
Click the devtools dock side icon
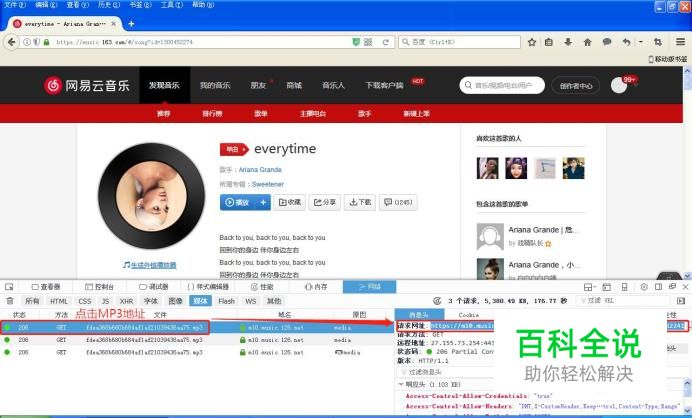658,287
